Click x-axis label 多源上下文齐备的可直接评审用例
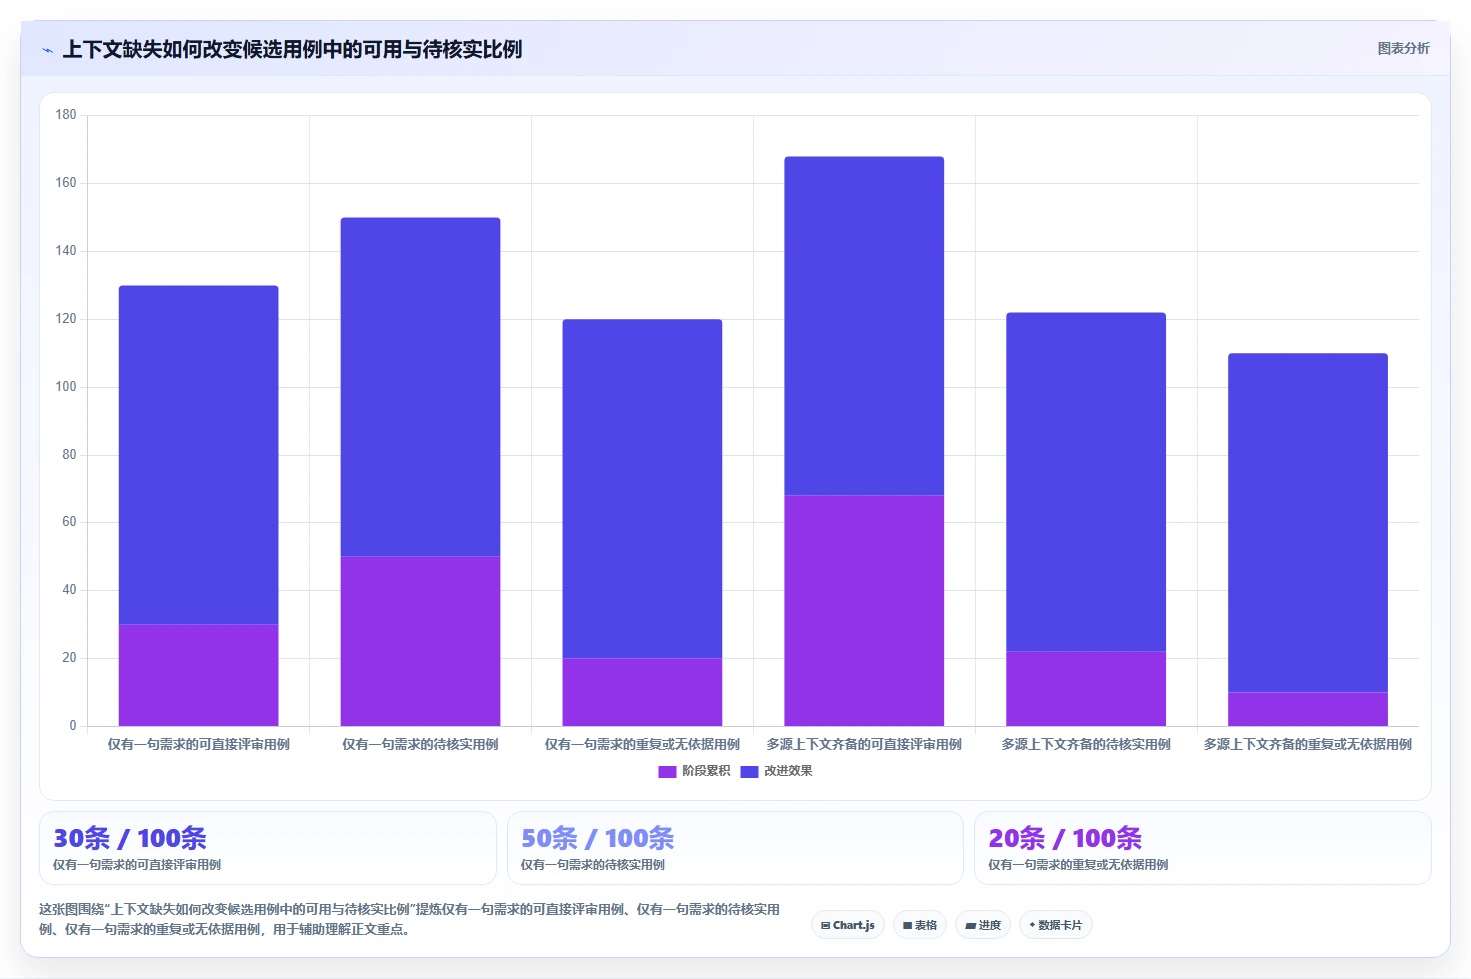This screenshot has width=1471, height=979. (x=864, y=744)
